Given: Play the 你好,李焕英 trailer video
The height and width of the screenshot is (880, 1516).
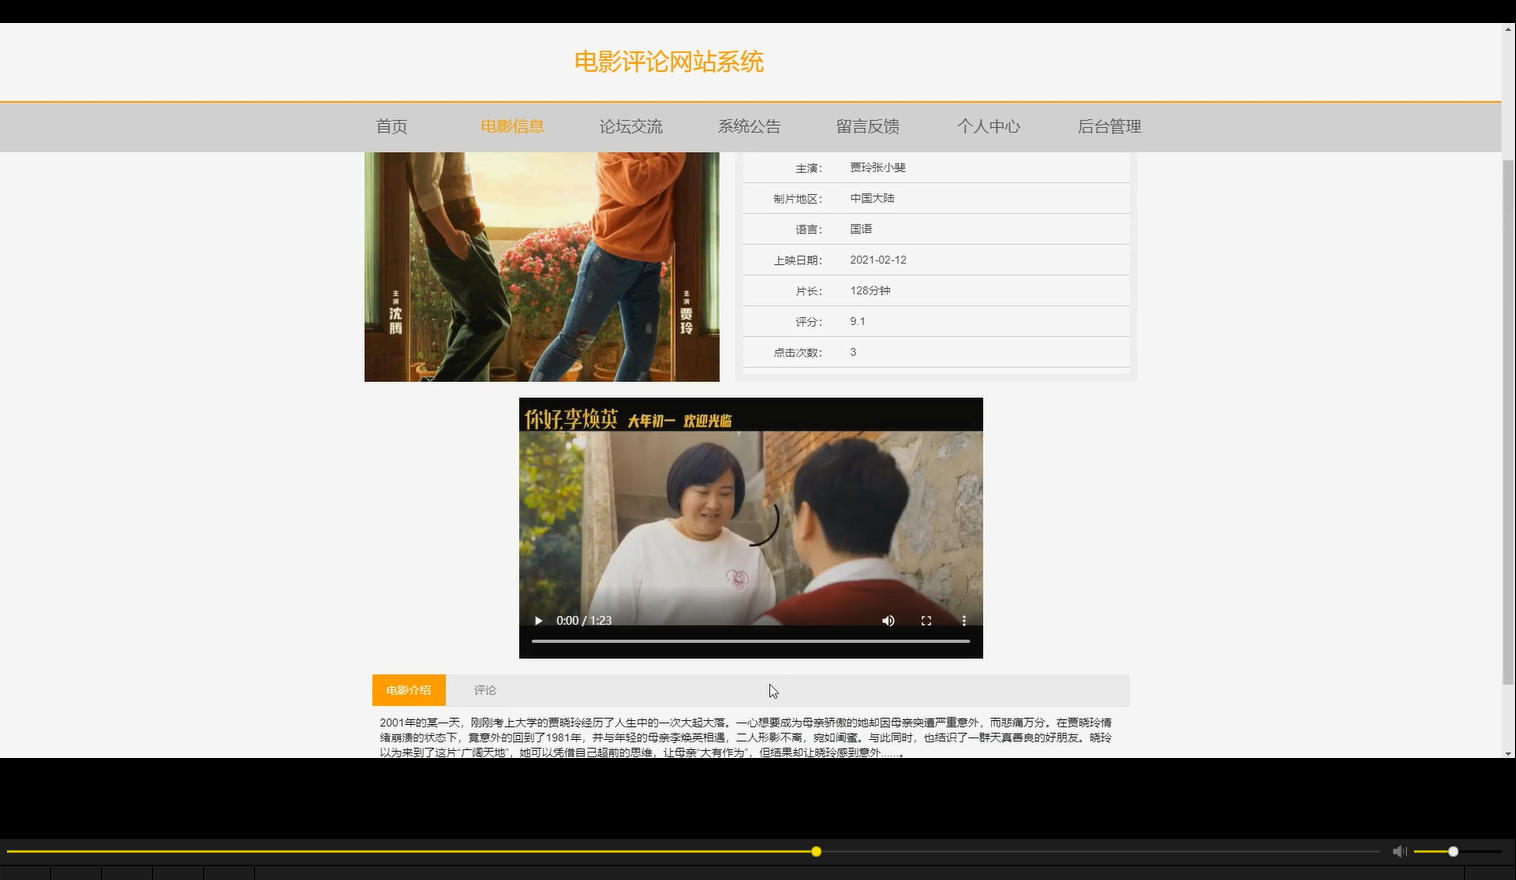Looking at the screenshot, I should (537, 620).
